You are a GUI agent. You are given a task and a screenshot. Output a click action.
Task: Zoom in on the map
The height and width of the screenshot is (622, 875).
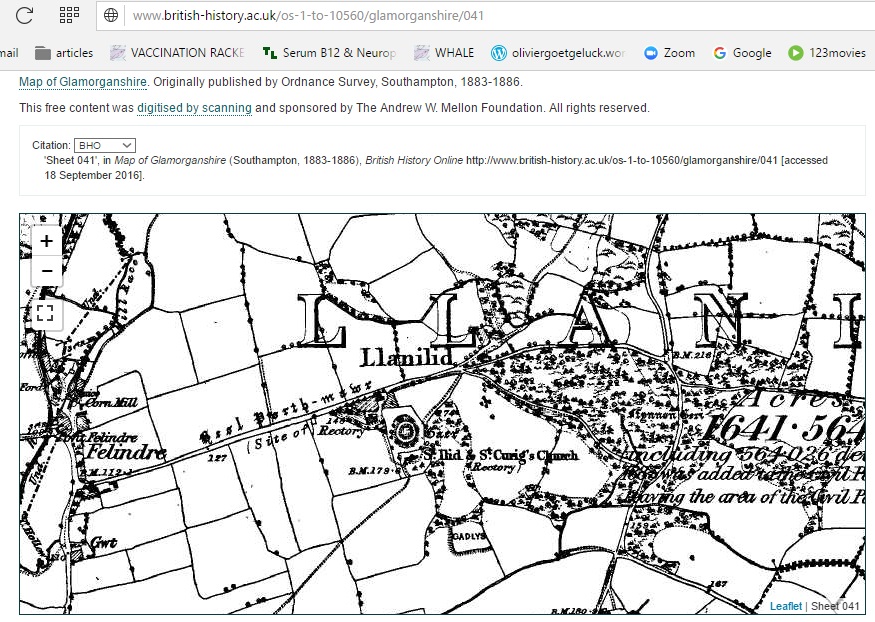(46, 242)
